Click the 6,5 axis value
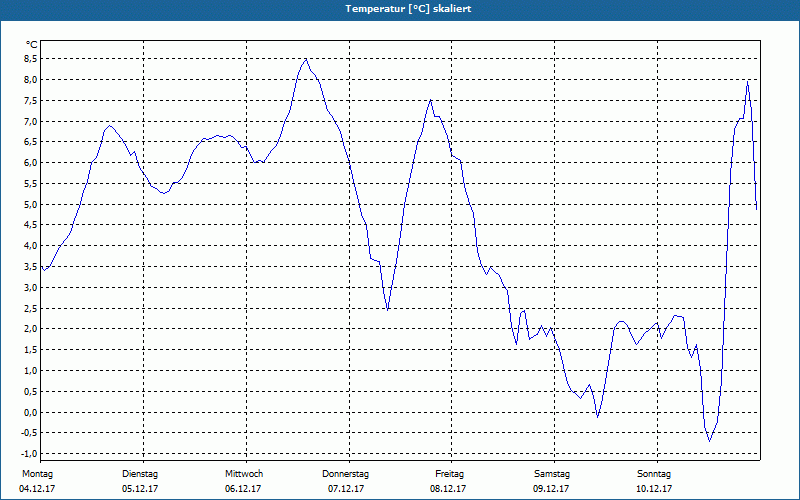This screenshot has width=800, height=500. (31, 142)
